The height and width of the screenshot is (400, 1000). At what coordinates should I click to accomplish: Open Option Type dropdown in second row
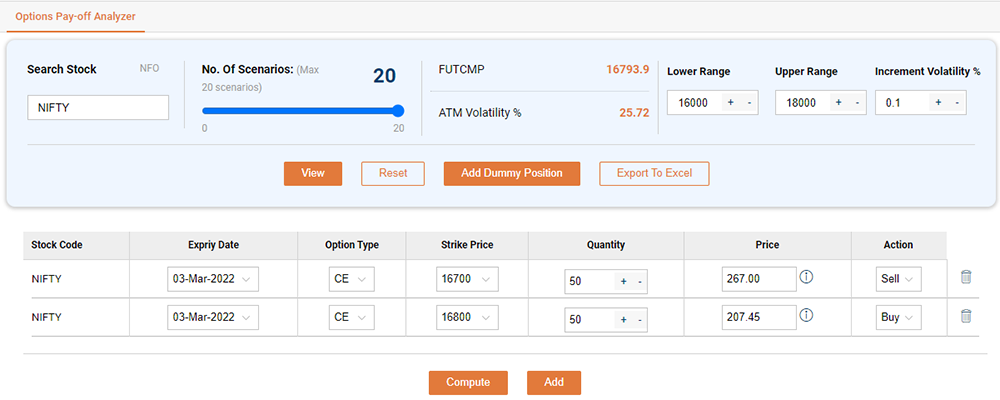351,317
